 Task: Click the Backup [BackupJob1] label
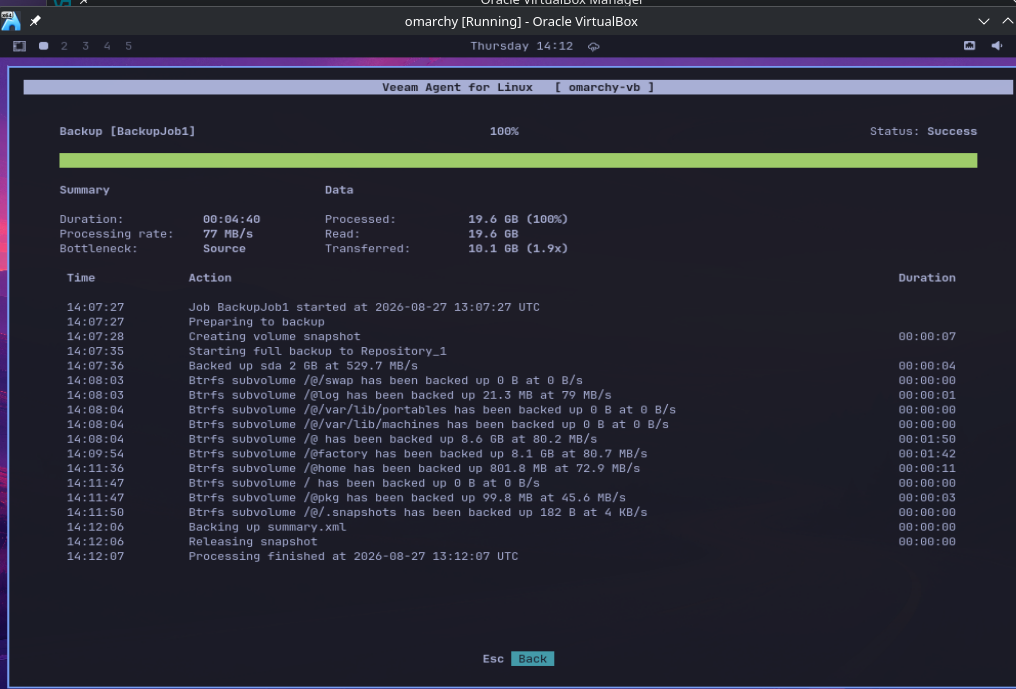[127, 131]
